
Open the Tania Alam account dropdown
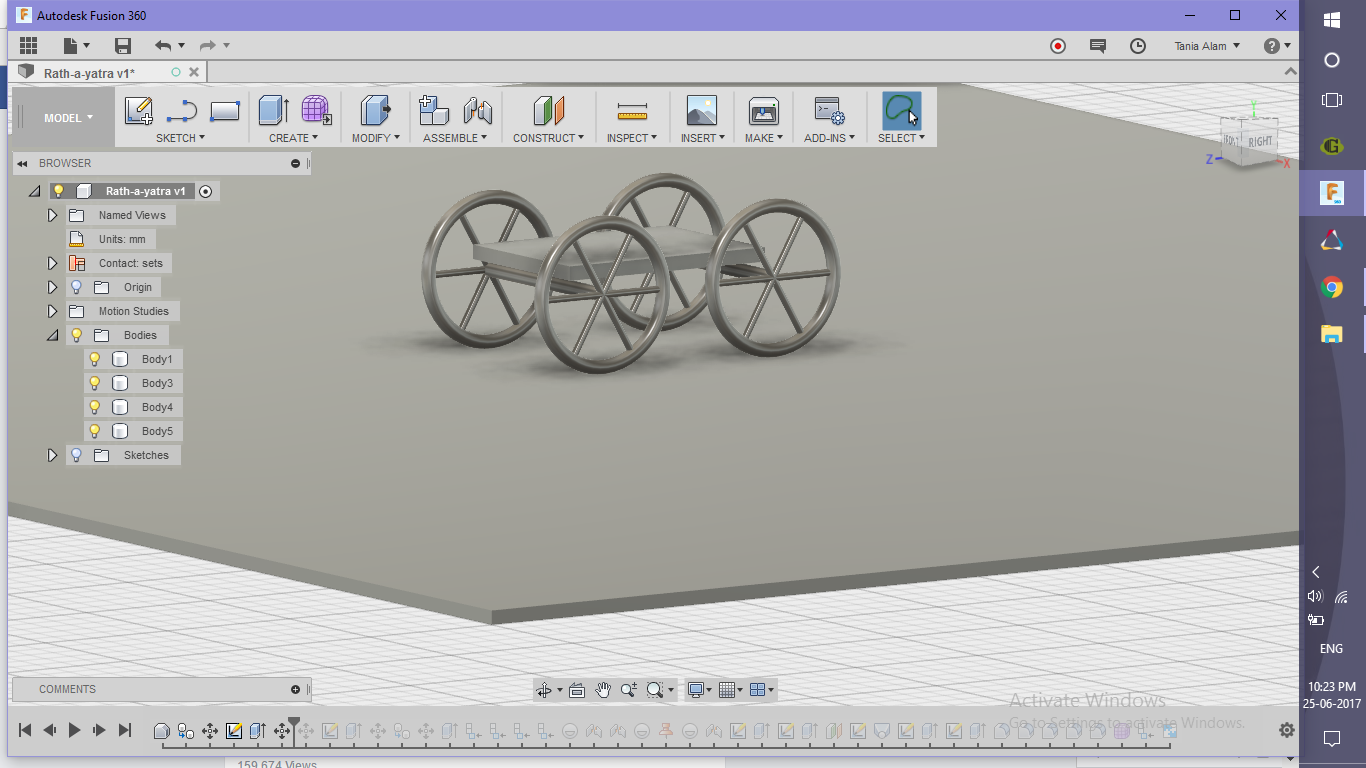(x=1207, y=46)
